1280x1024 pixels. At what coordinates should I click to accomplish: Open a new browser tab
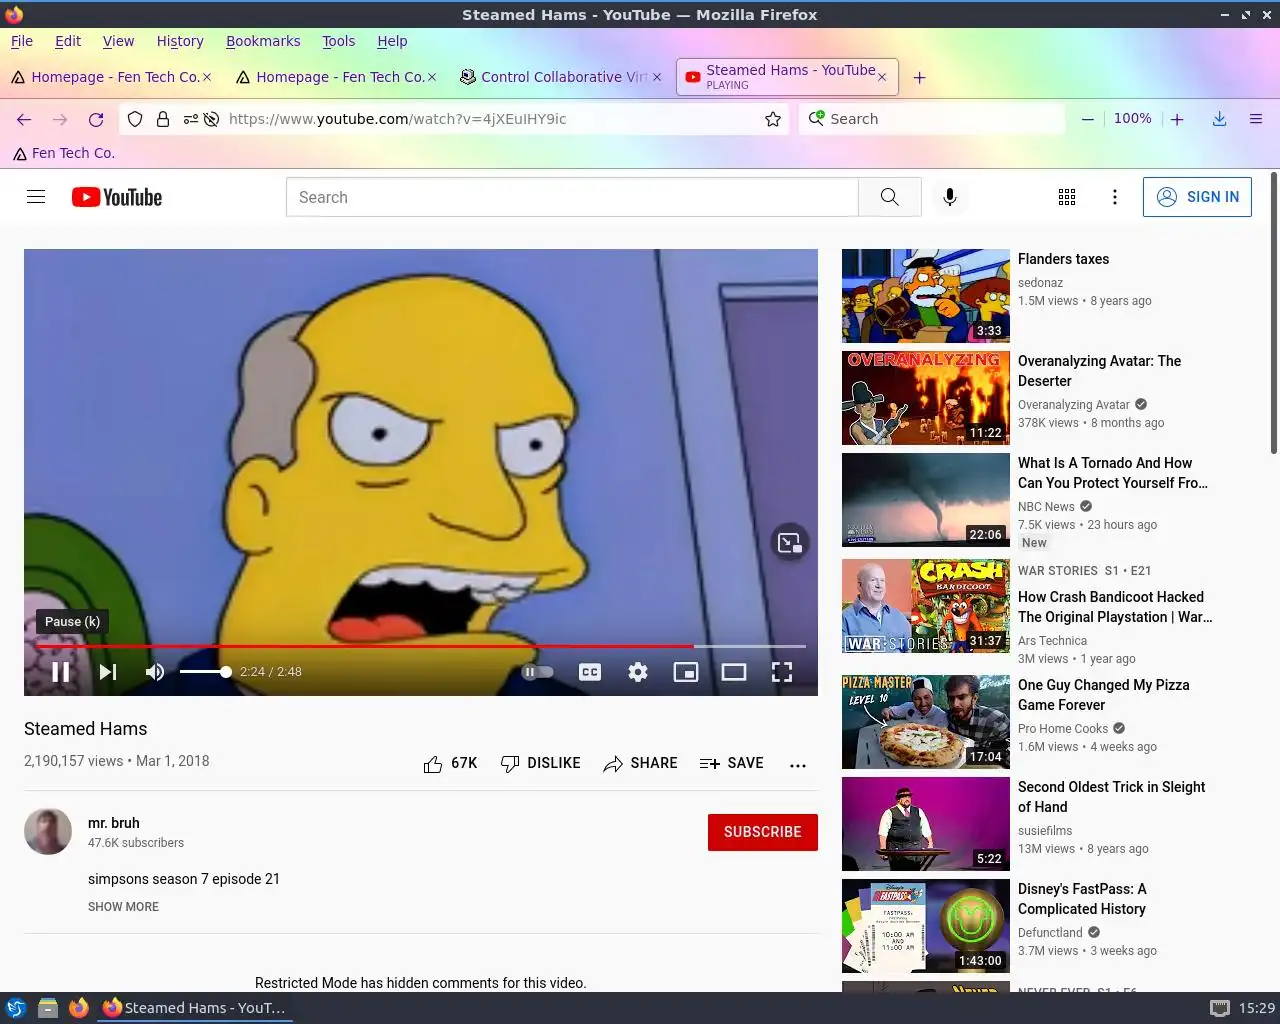919,77
